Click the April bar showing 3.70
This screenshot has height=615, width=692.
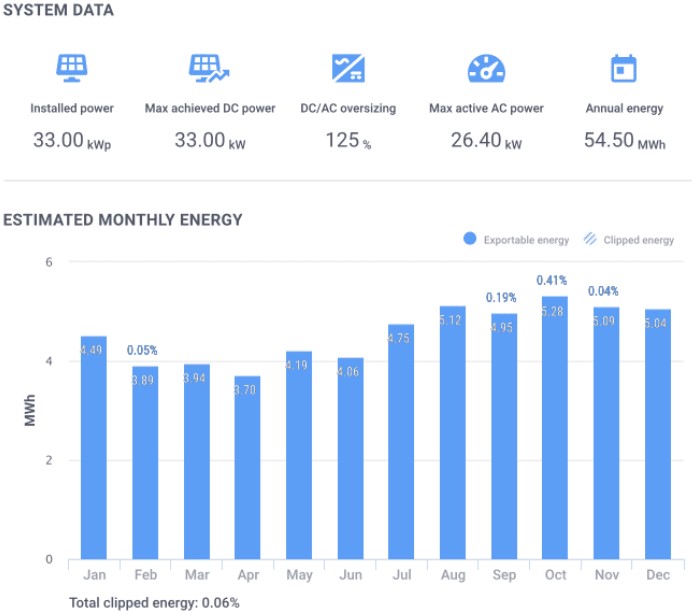coord(248,470)
